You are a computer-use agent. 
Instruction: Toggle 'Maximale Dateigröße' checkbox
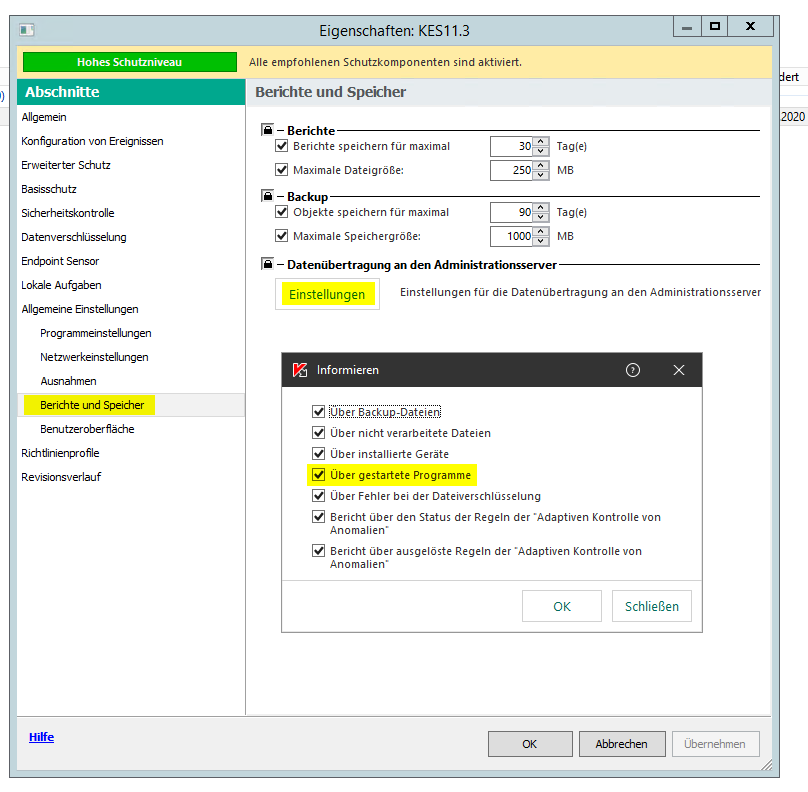pos(281,170)
